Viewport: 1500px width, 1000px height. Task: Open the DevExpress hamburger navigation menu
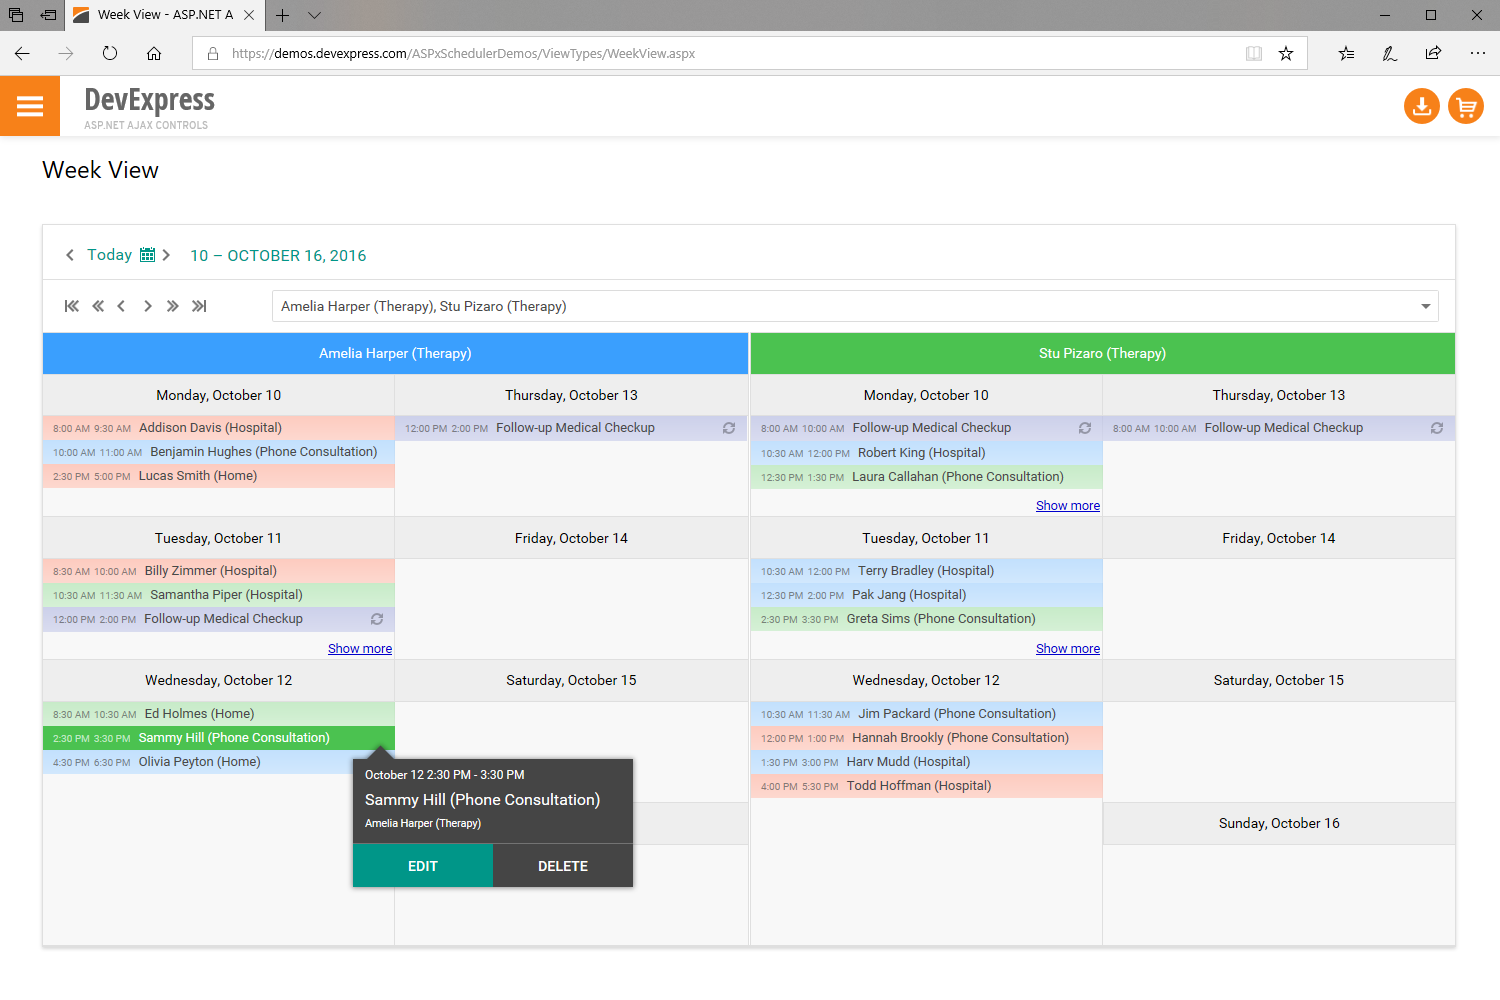coord(29,106)
